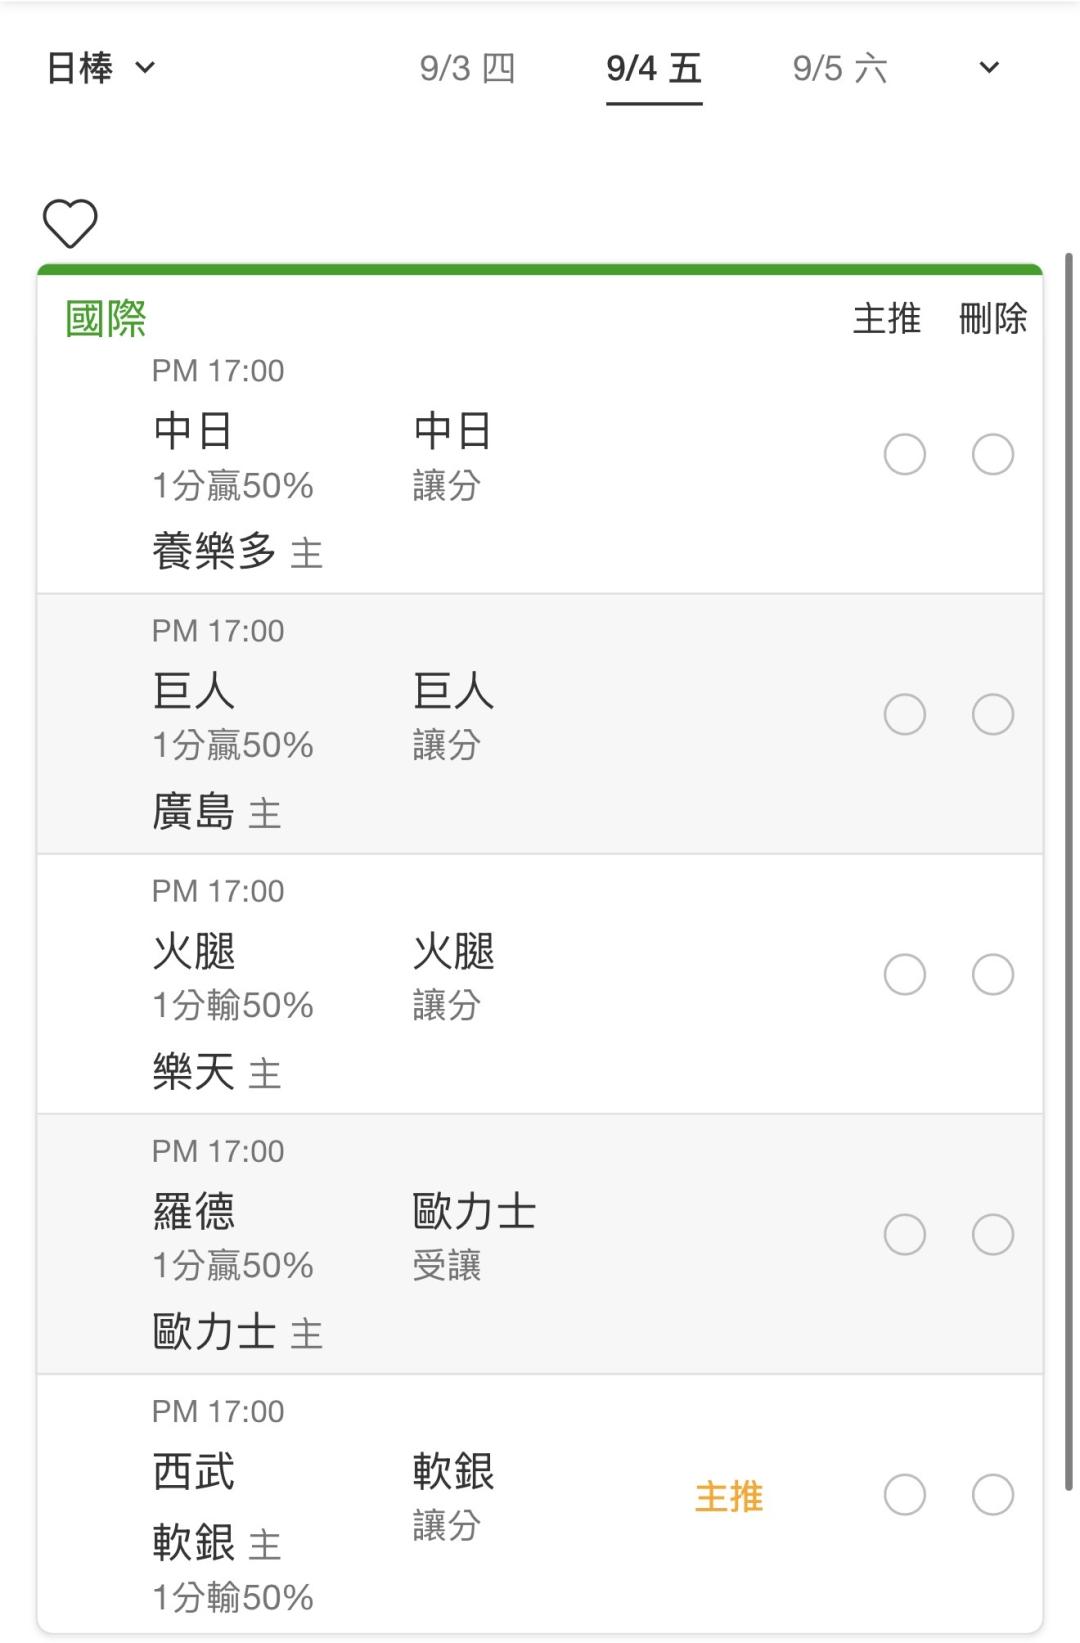Viewport: 1080px width, 1643px height.
Task: Select 刪除 radio for 軟銀 game
Action: (993, 1495)
